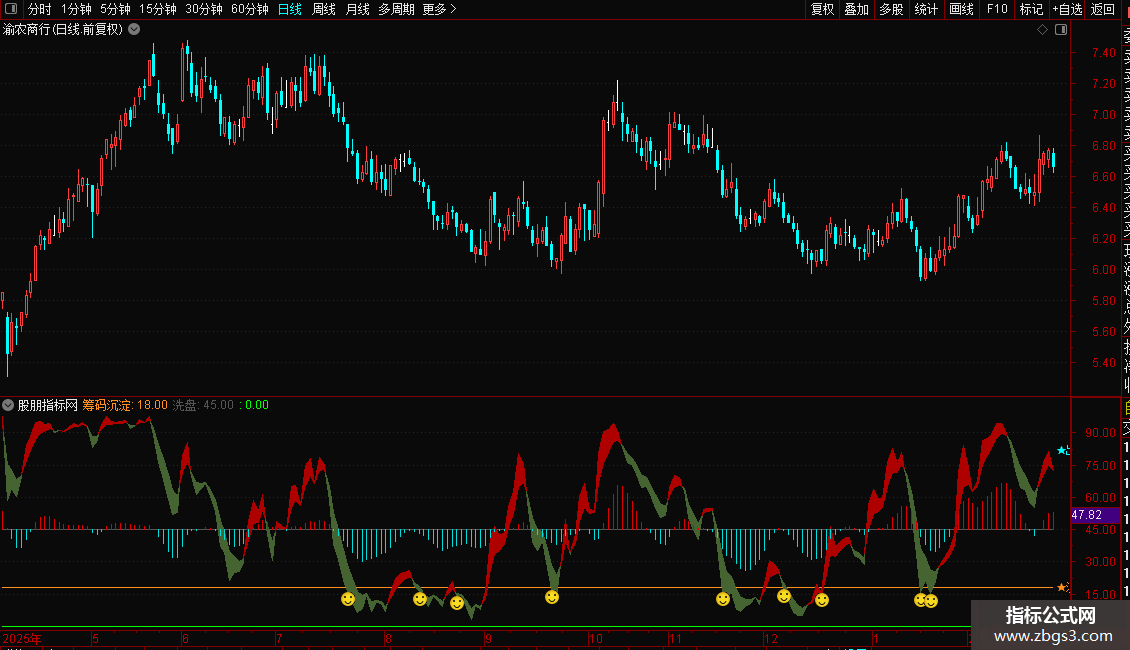Switch to 周线 weekly chart tab
Screen dimensions: 1130x650
coord(324,9)
